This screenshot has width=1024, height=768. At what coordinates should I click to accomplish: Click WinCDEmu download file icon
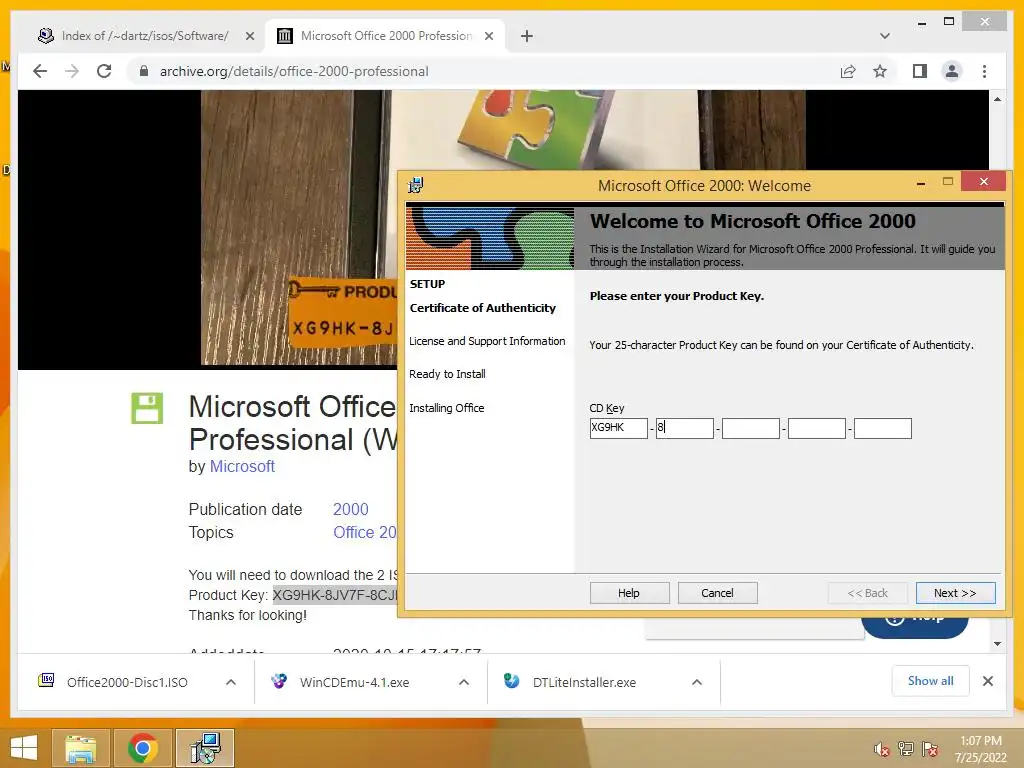point(279,681)
